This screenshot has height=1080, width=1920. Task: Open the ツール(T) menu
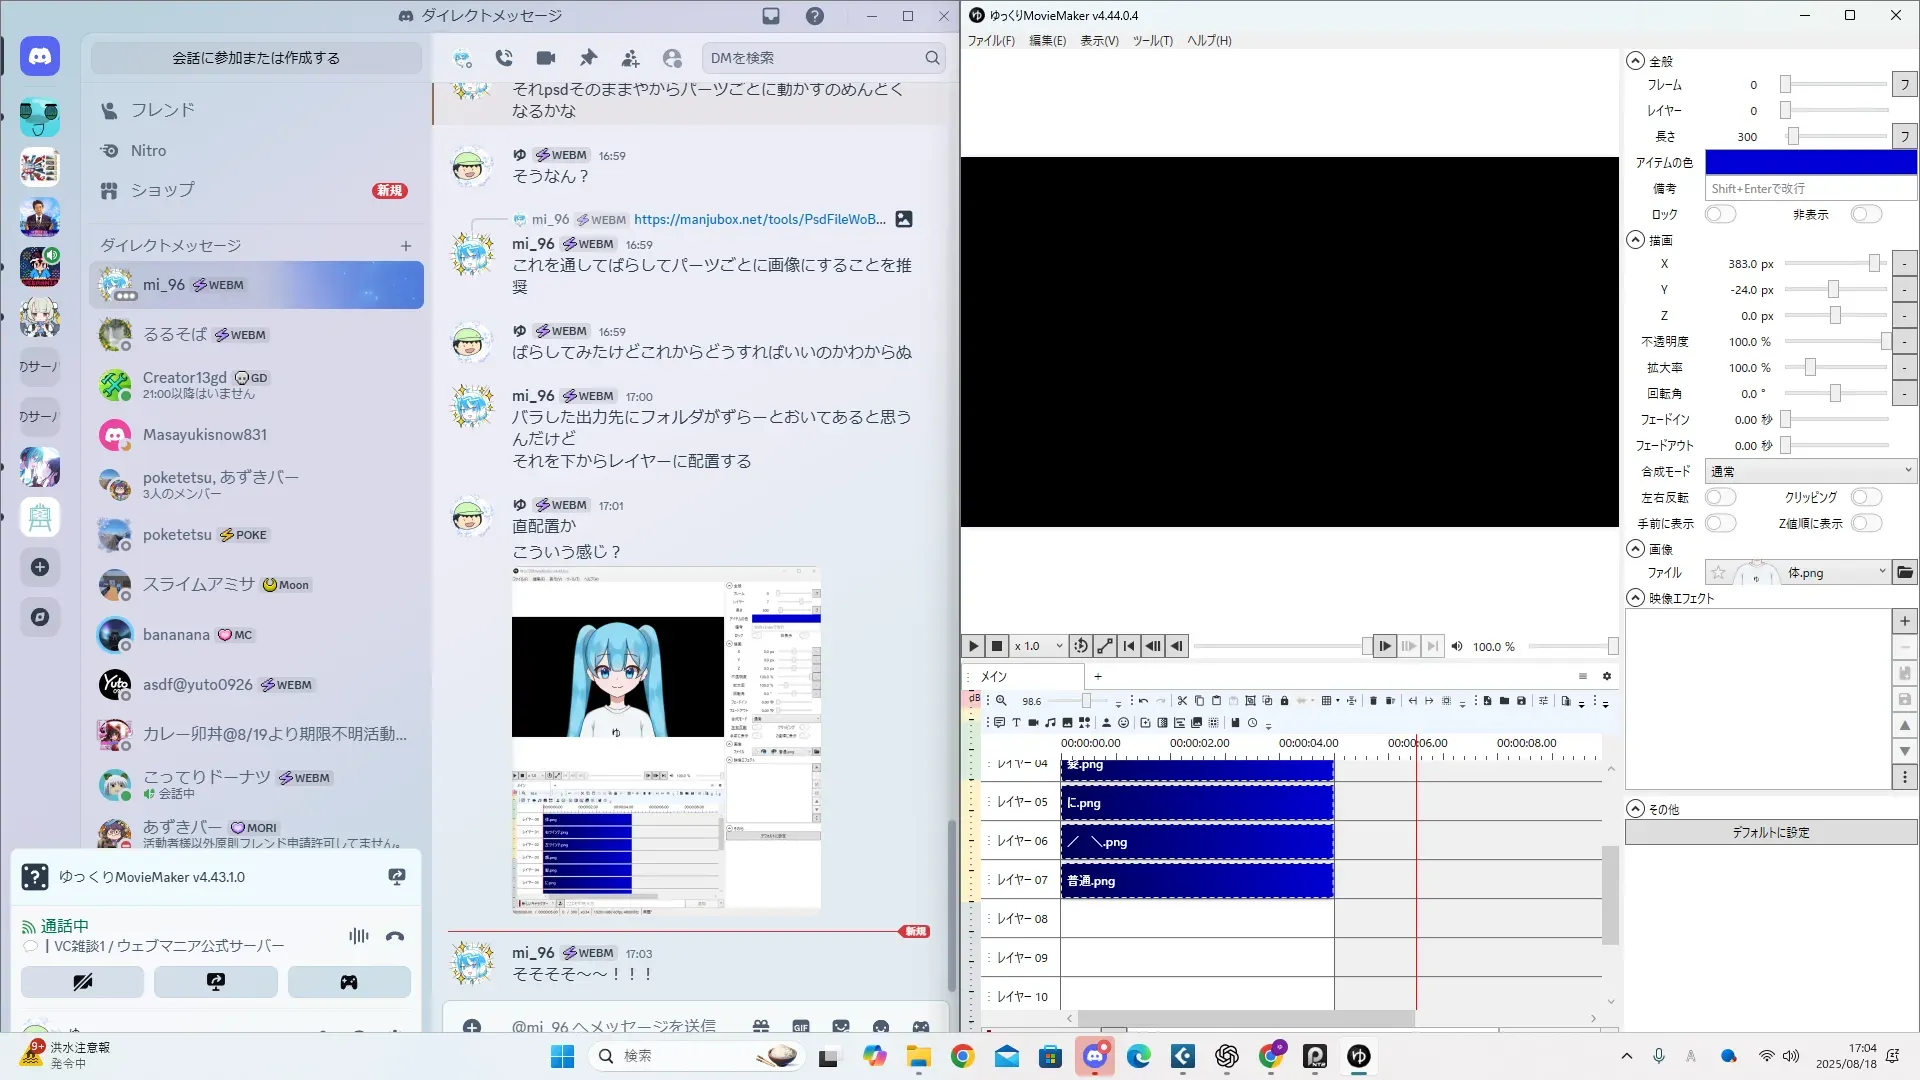pyautogui.click(x=1152, y=41)
